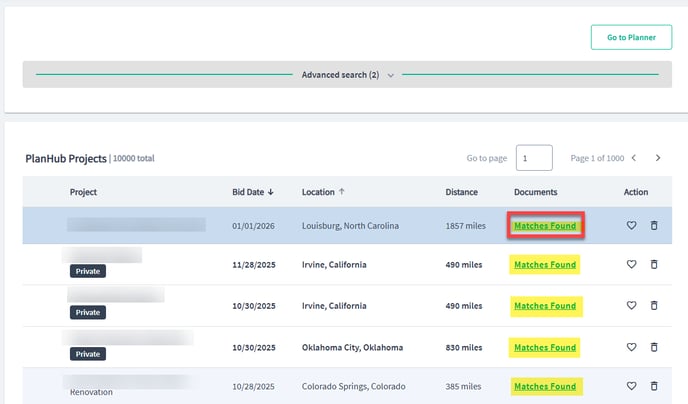
Task: Favorite the Louisburg, North Carolina project
Action: pyautogui.click(x=631, y=225)
